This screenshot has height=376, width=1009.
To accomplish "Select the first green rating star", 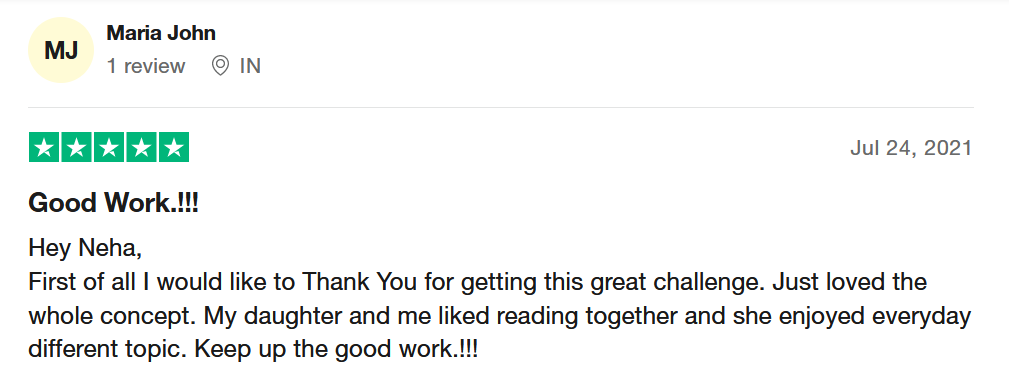I will [44, 147].
